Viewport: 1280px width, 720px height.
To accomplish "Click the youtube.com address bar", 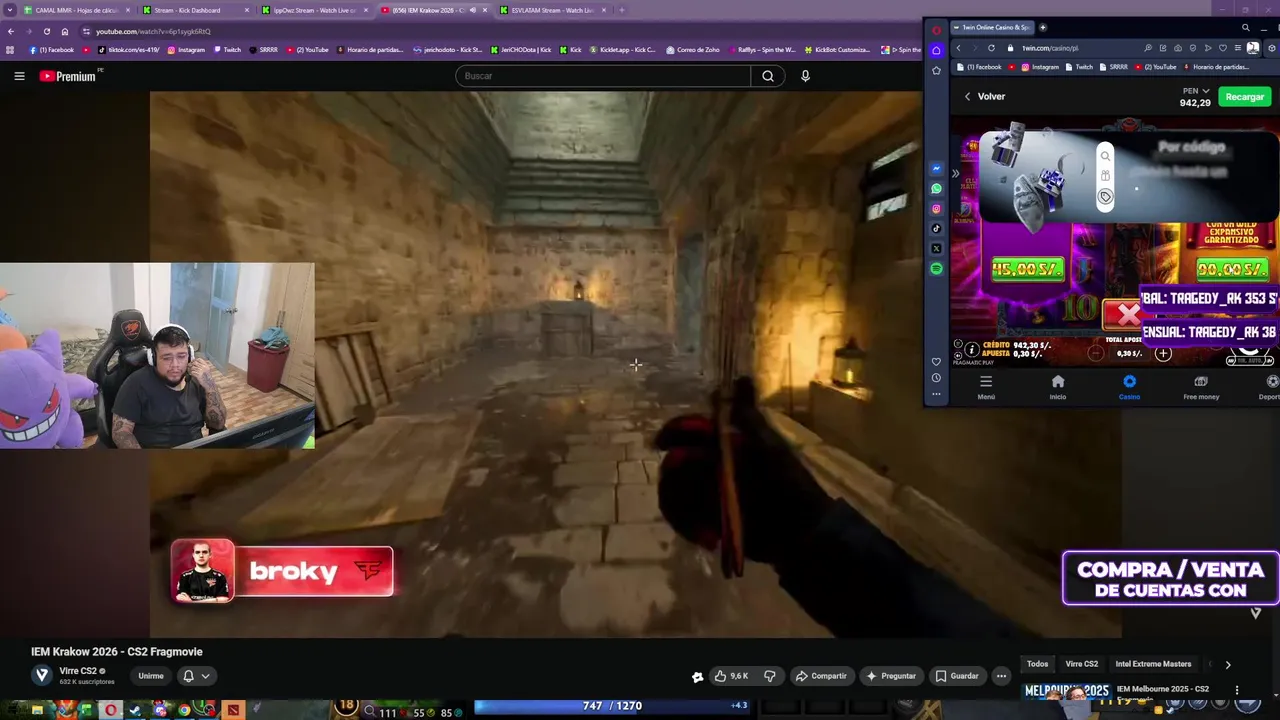I will coord(500,31).
